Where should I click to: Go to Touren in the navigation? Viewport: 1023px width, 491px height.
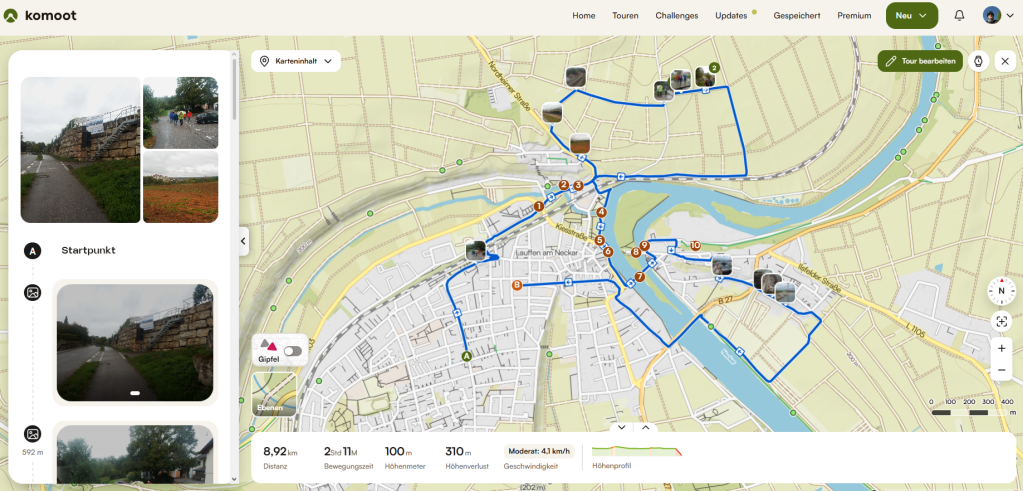pos(625,16)
